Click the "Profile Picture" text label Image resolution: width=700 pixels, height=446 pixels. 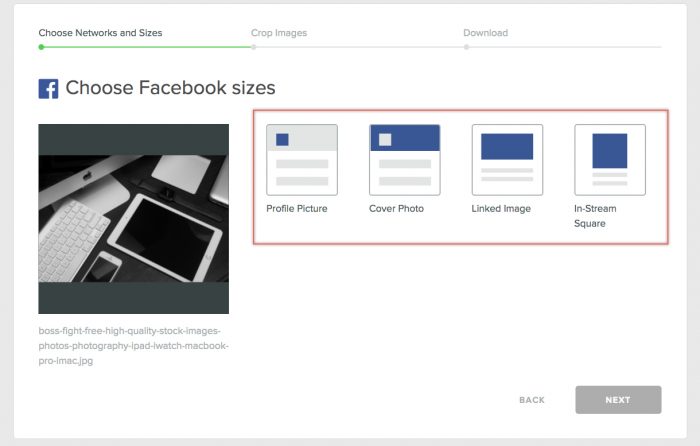(x=296, y=209)
